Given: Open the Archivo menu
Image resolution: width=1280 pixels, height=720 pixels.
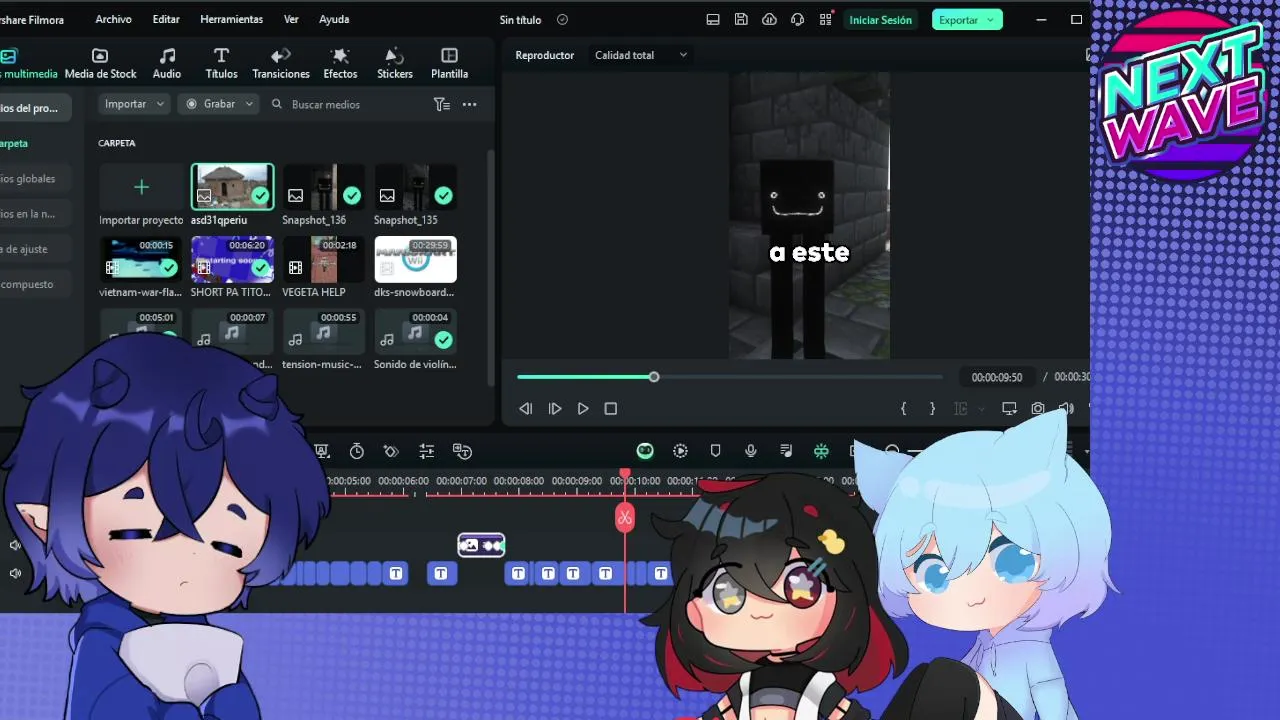Looking at the screenshot, I should [113, 19].
